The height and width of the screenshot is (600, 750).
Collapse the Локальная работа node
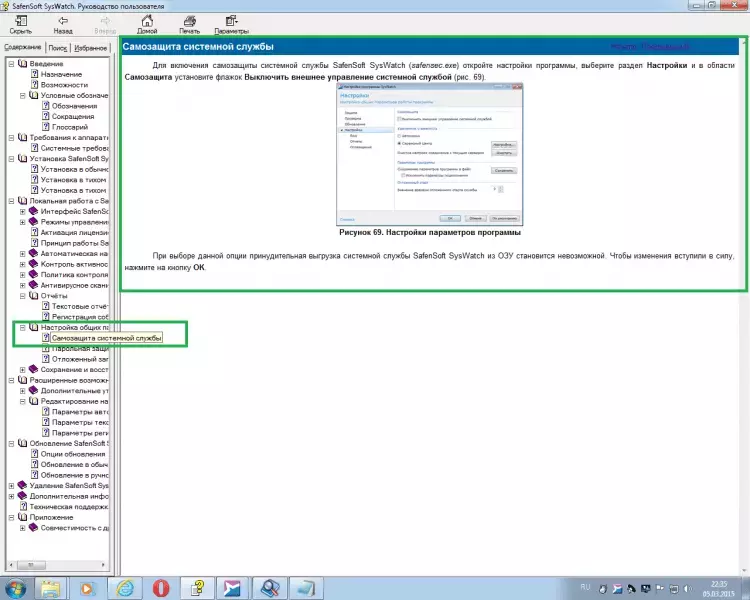tap(11, 201)
